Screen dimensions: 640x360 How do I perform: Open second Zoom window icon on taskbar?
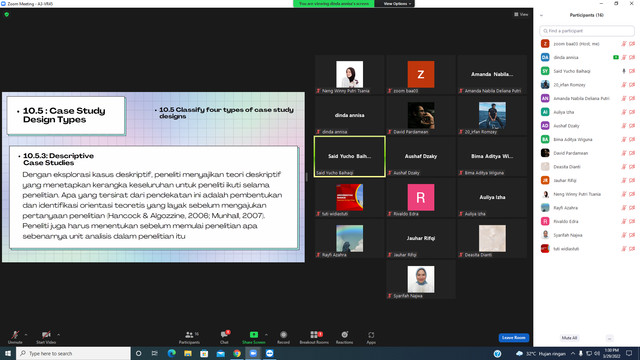[x=269, y=353]
